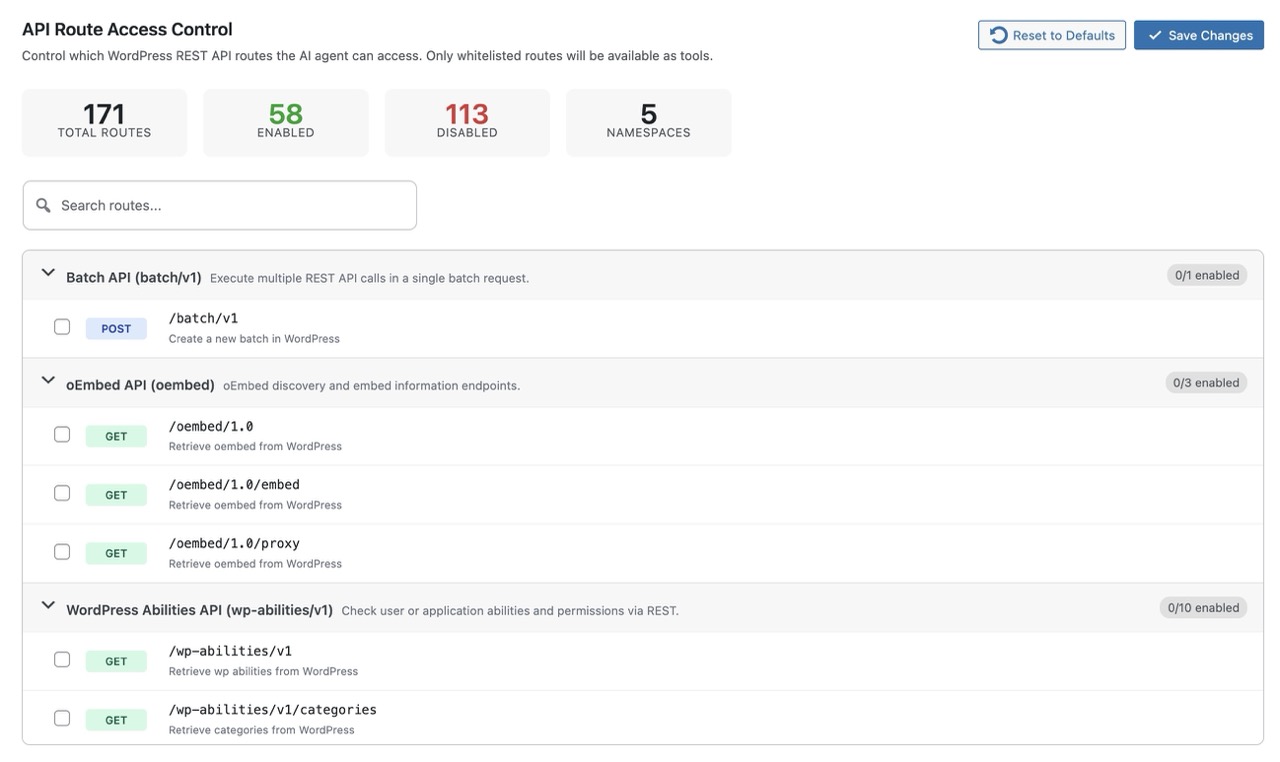Check the /wp-abilities/v1 route checkbox
1280x762 pixels.
tap(62, 660)
